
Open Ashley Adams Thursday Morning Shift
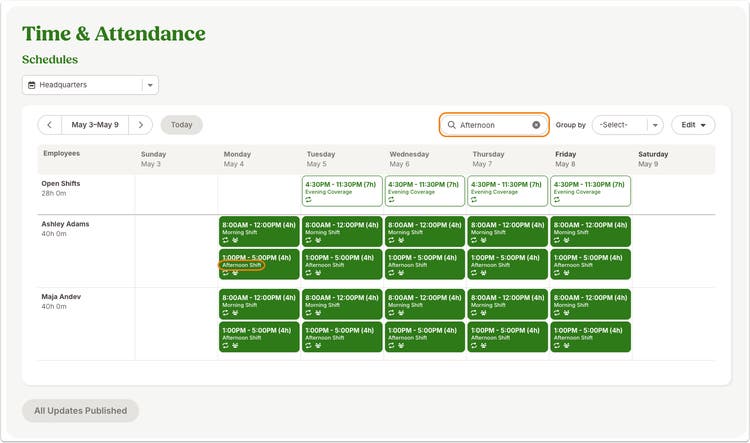click(x=507, y=232)
